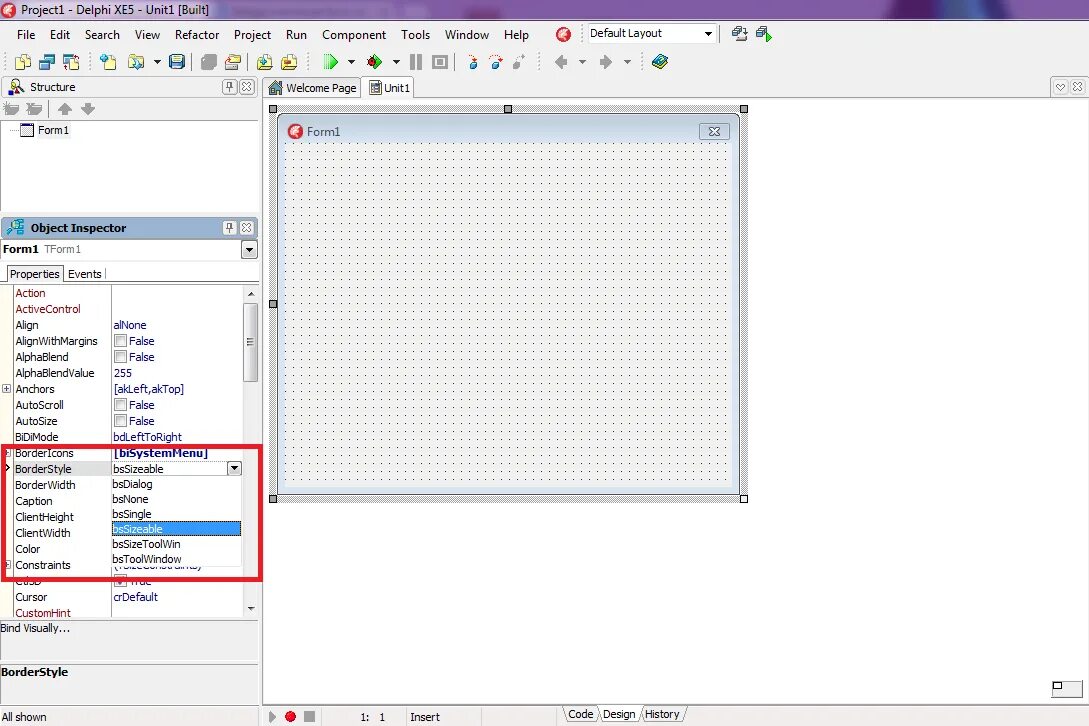Select bsSizeToolWin from the BorderStyle list

coord(176,544)
